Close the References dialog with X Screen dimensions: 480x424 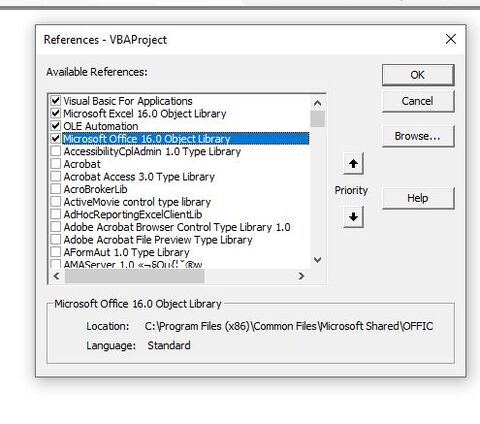tap(451, 39)
